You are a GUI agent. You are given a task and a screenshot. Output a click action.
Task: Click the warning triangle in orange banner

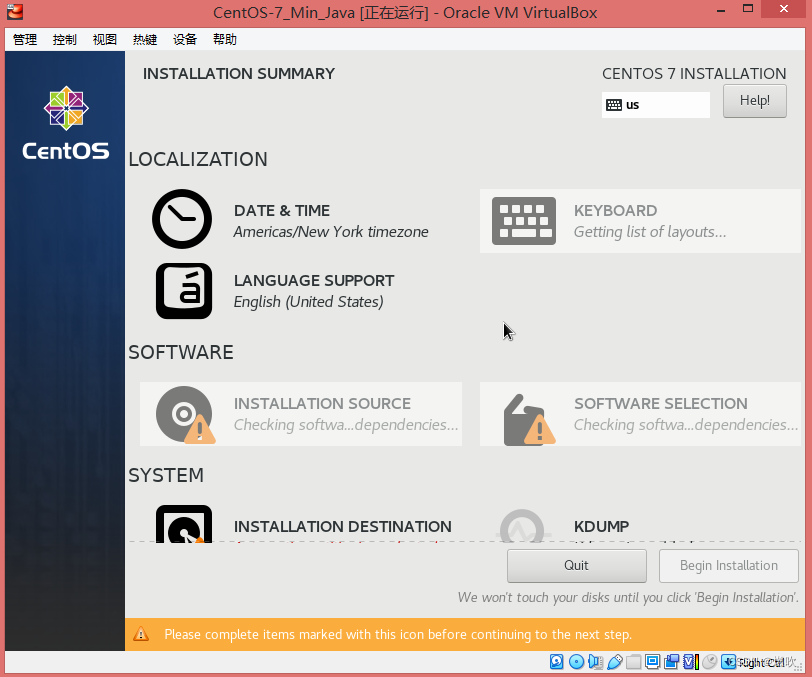pos(141,634)
